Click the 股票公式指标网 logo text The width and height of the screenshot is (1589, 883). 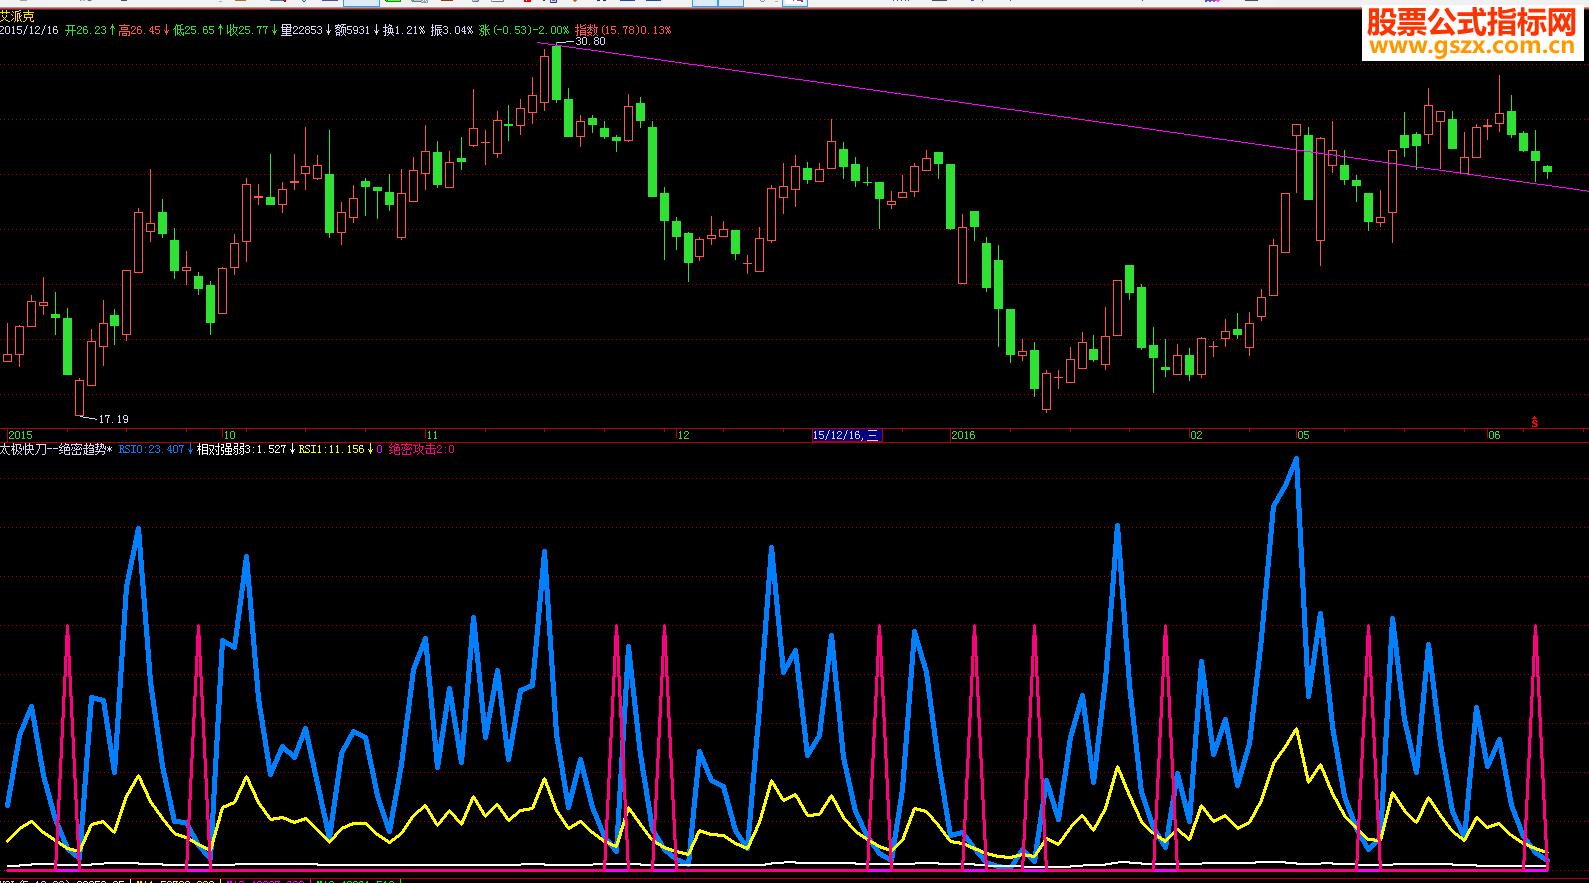[x=1471, y=21]
